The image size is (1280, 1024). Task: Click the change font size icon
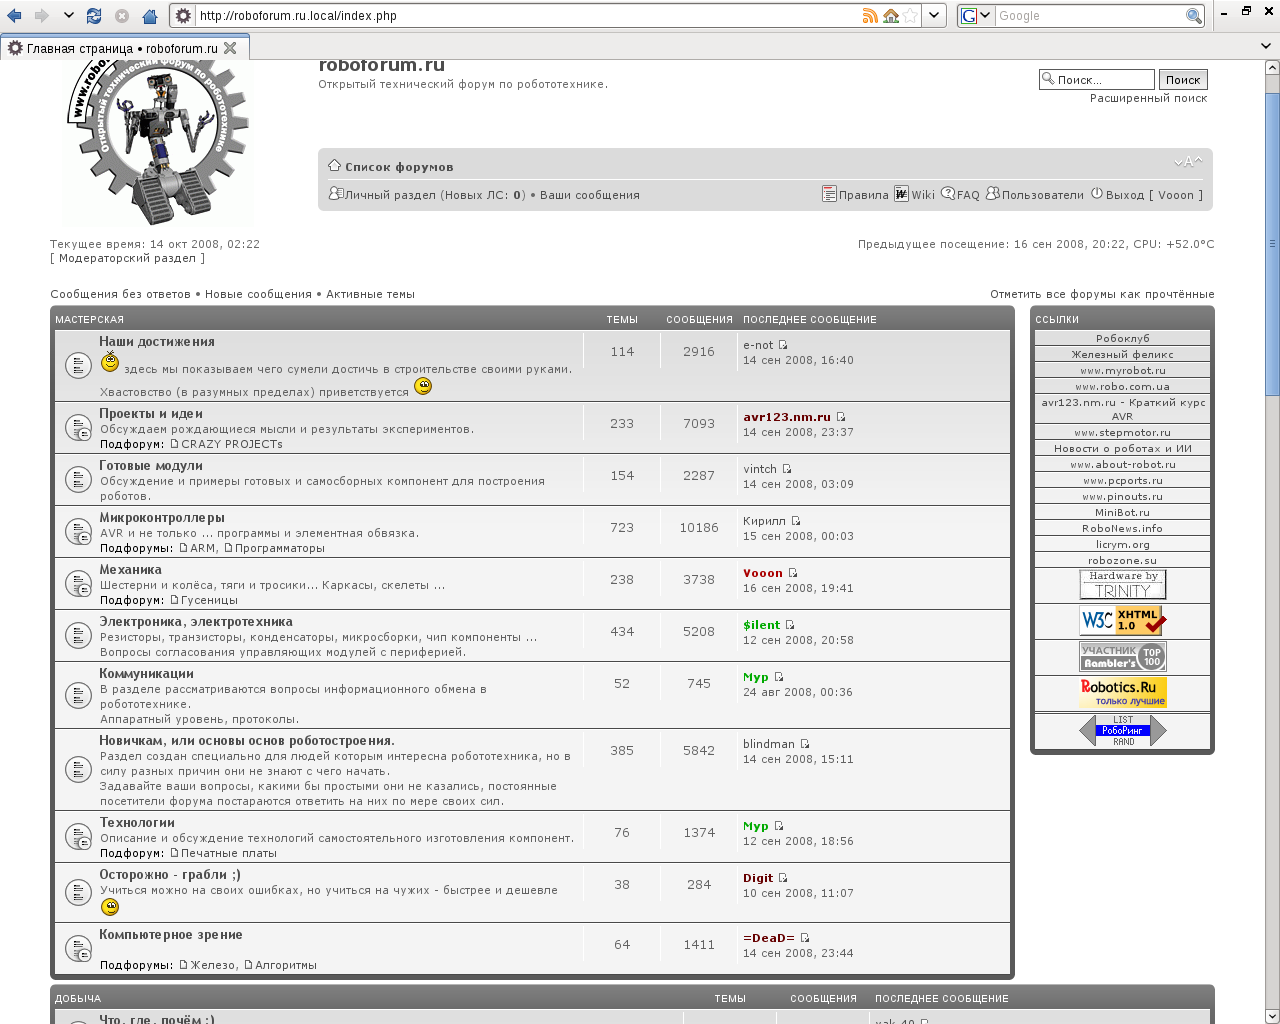coord(1187,162)
